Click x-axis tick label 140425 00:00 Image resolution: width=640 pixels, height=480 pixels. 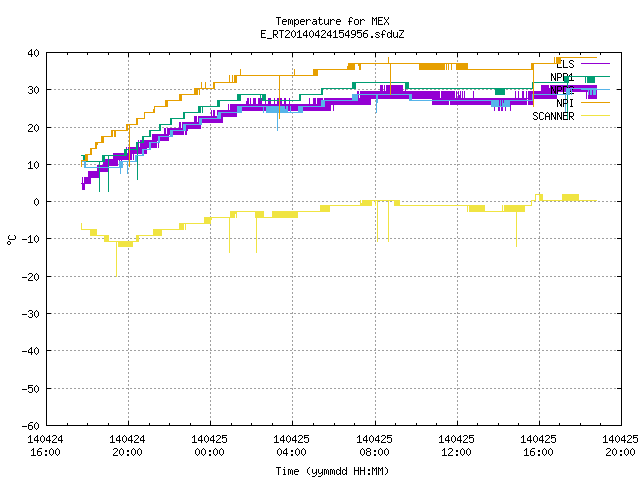[x=209, y=446]
